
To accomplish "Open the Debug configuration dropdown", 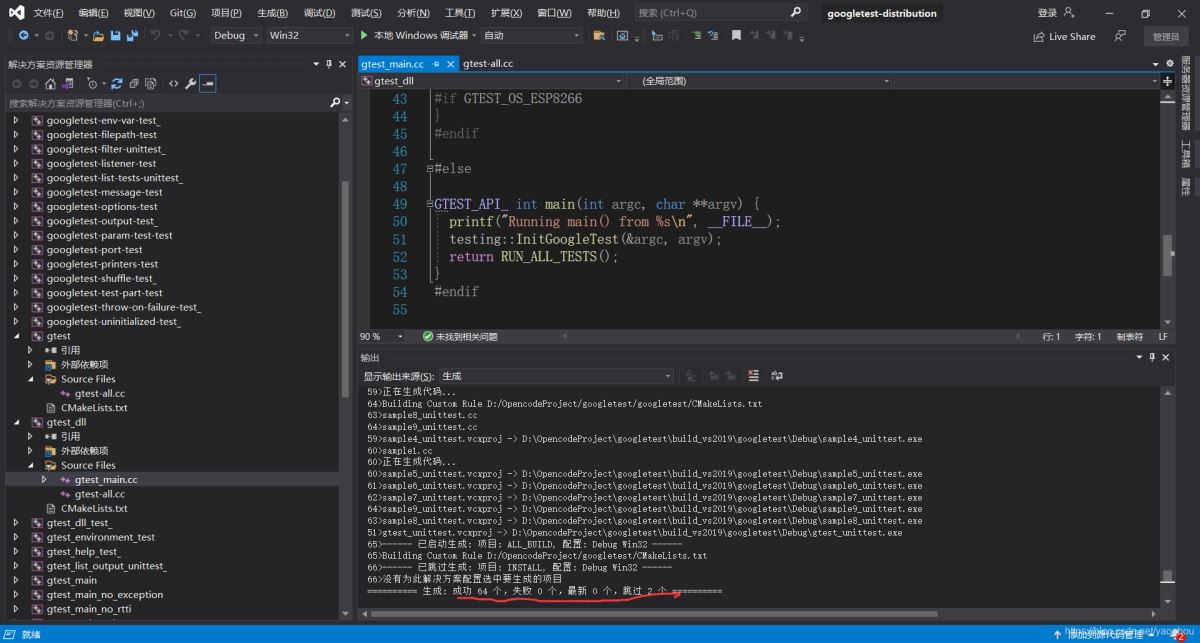I will (x=236, y=35).
